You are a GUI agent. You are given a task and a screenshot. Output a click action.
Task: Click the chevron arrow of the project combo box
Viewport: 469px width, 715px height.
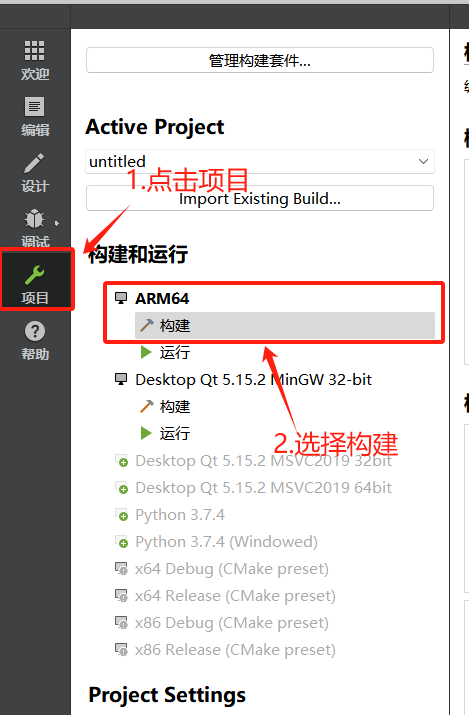click(423, 161)
